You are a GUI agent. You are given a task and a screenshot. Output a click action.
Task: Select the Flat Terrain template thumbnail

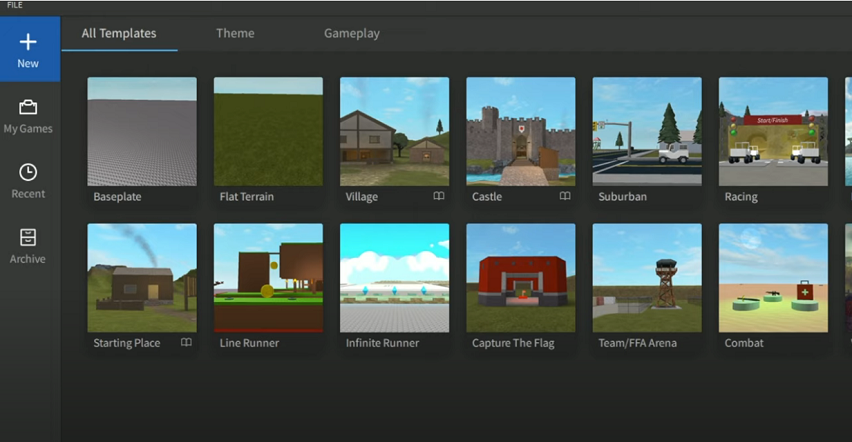point(268,132)
